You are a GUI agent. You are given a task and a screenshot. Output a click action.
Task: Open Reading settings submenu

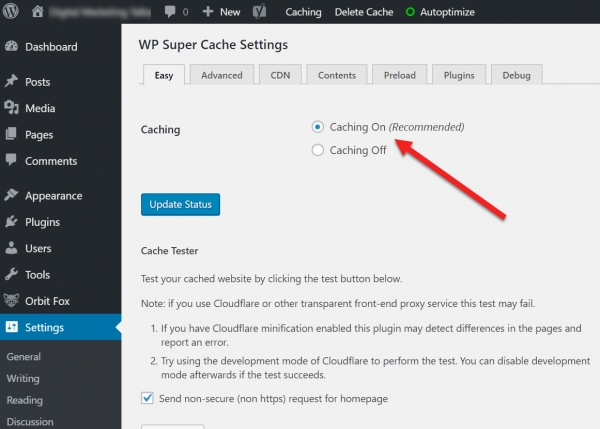24,400
